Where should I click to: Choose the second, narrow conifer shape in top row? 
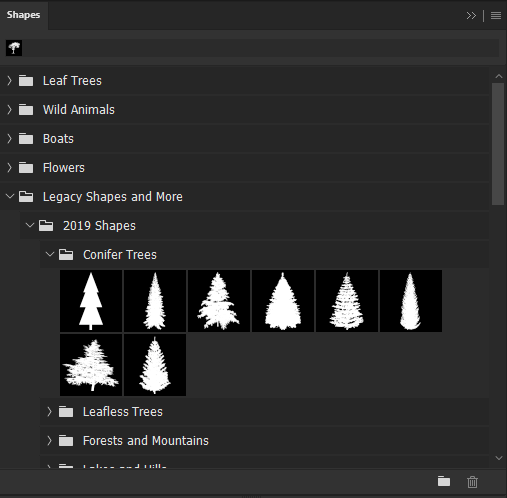pyautogui.click(x=155, y=301)
